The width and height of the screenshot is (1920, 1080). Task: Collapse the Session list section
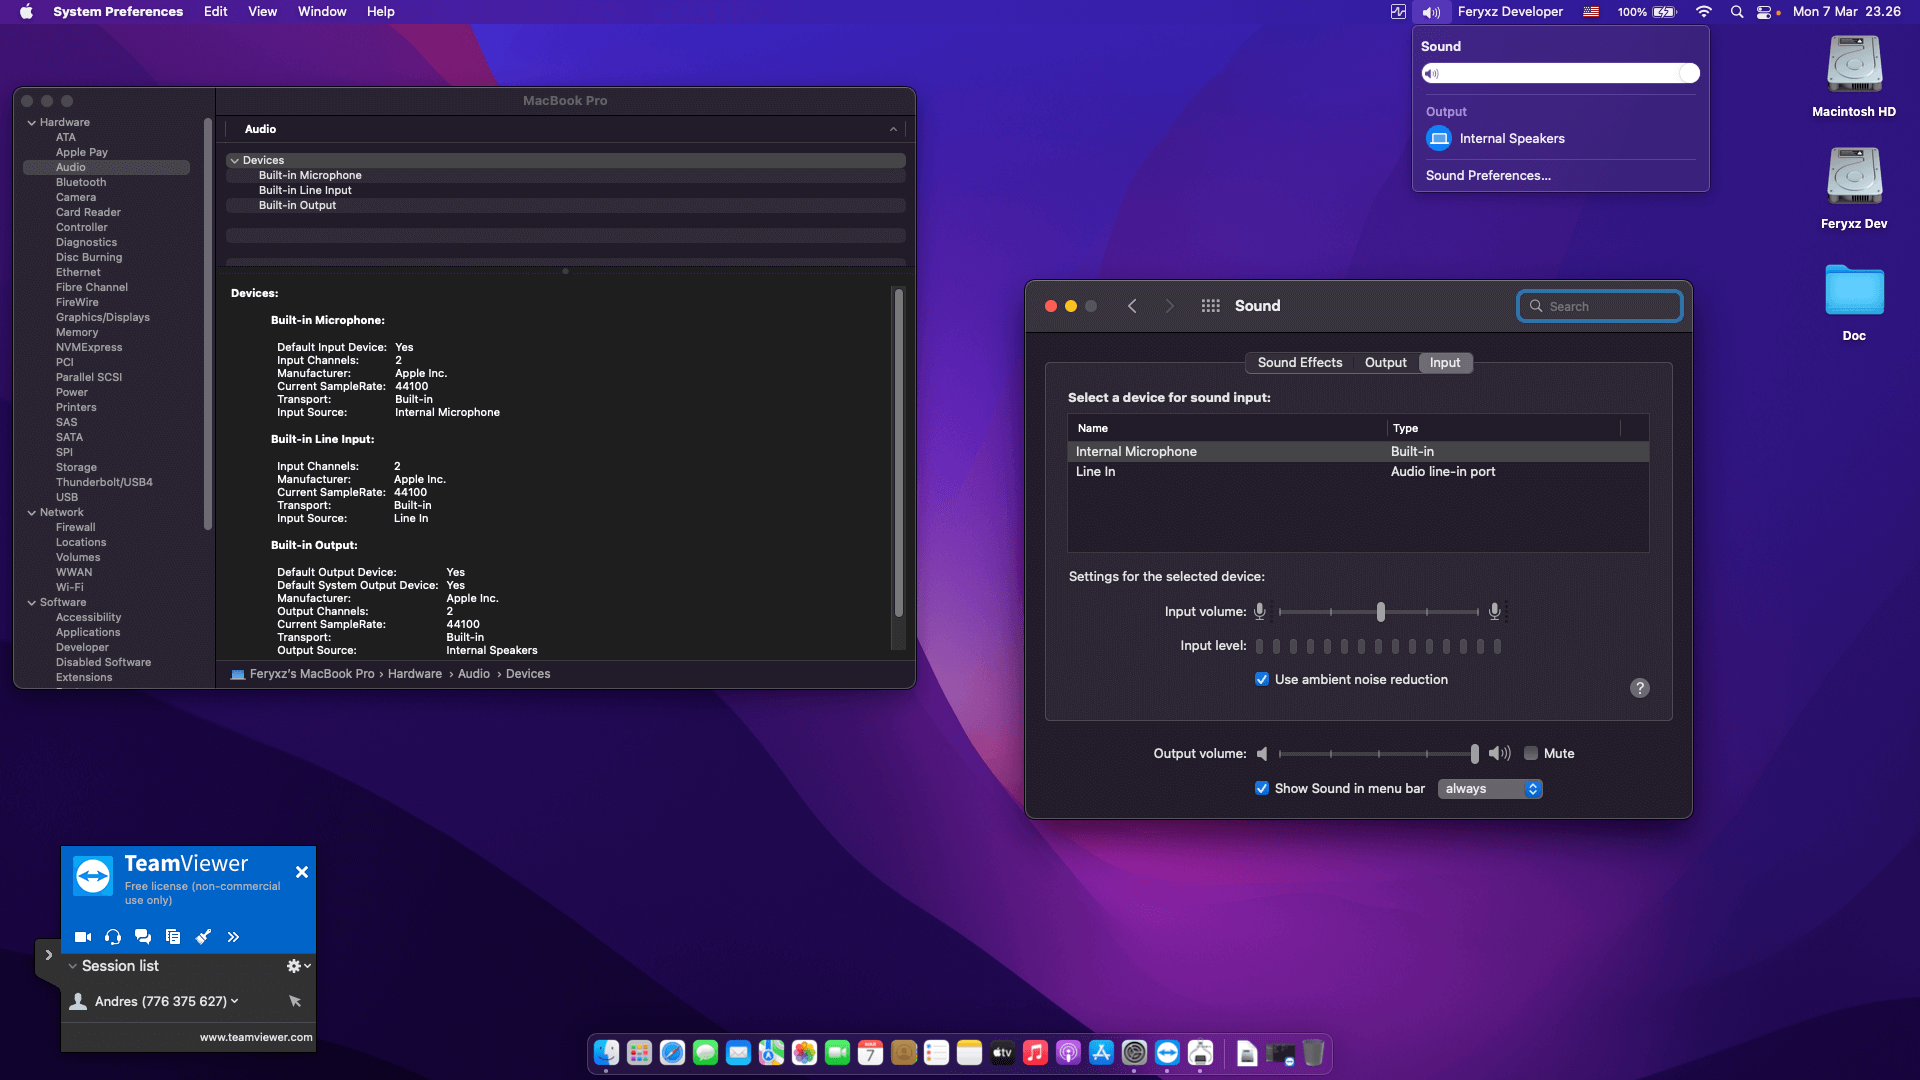point(73,966)
